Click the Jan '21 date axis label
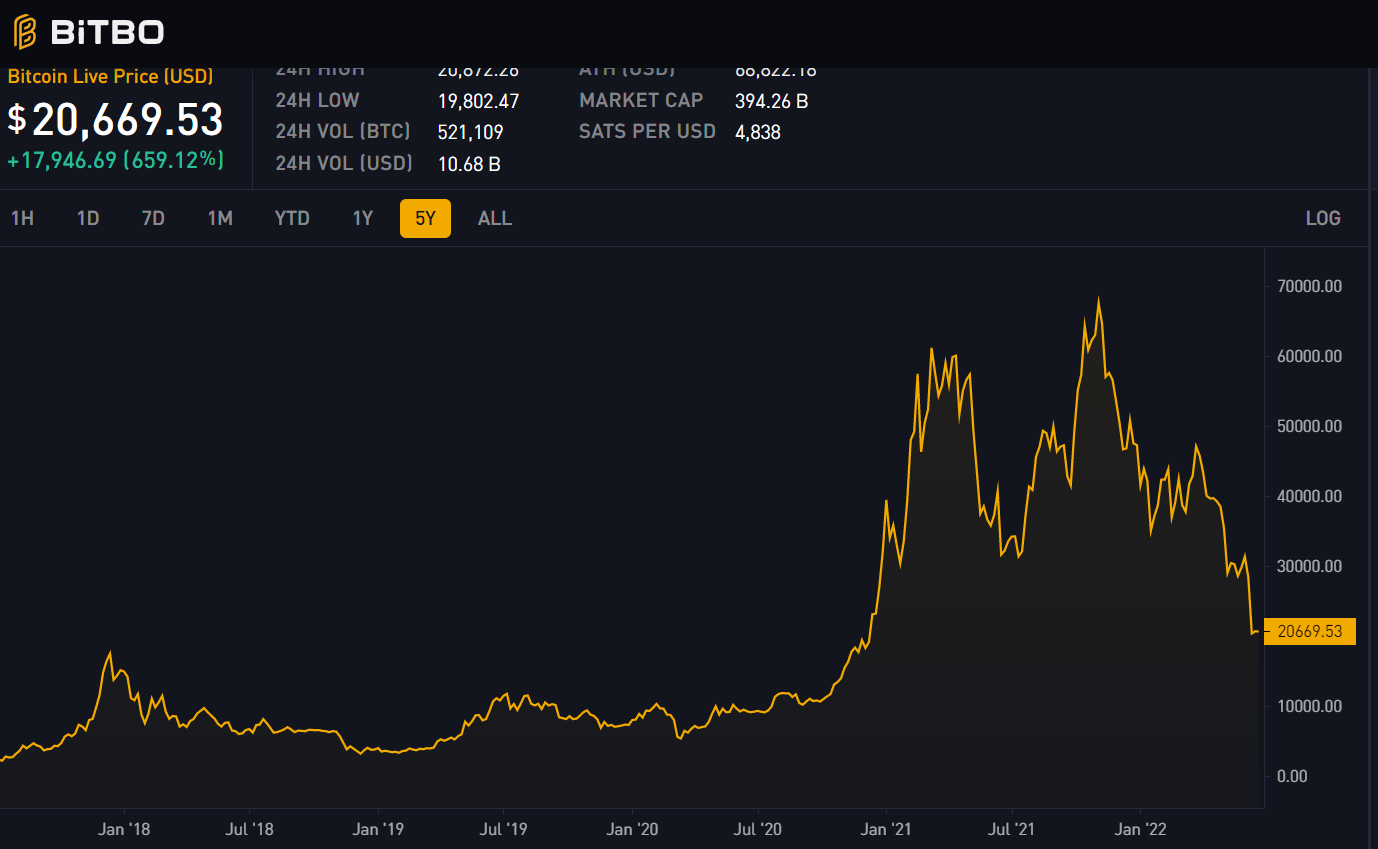The width and height of the screenshot is (1378, 849). pyautogui.click(x=886, y=829)
